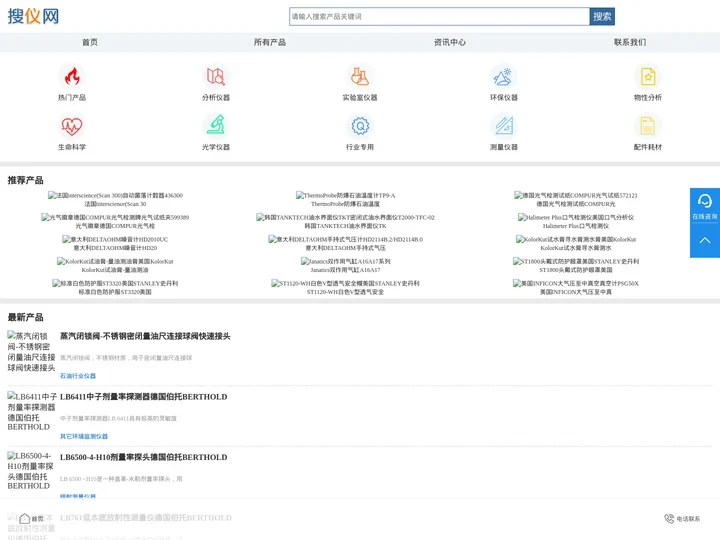The image size is (720, 540).
Task: Focus the product keyword search field
Action: click(439, 17)
